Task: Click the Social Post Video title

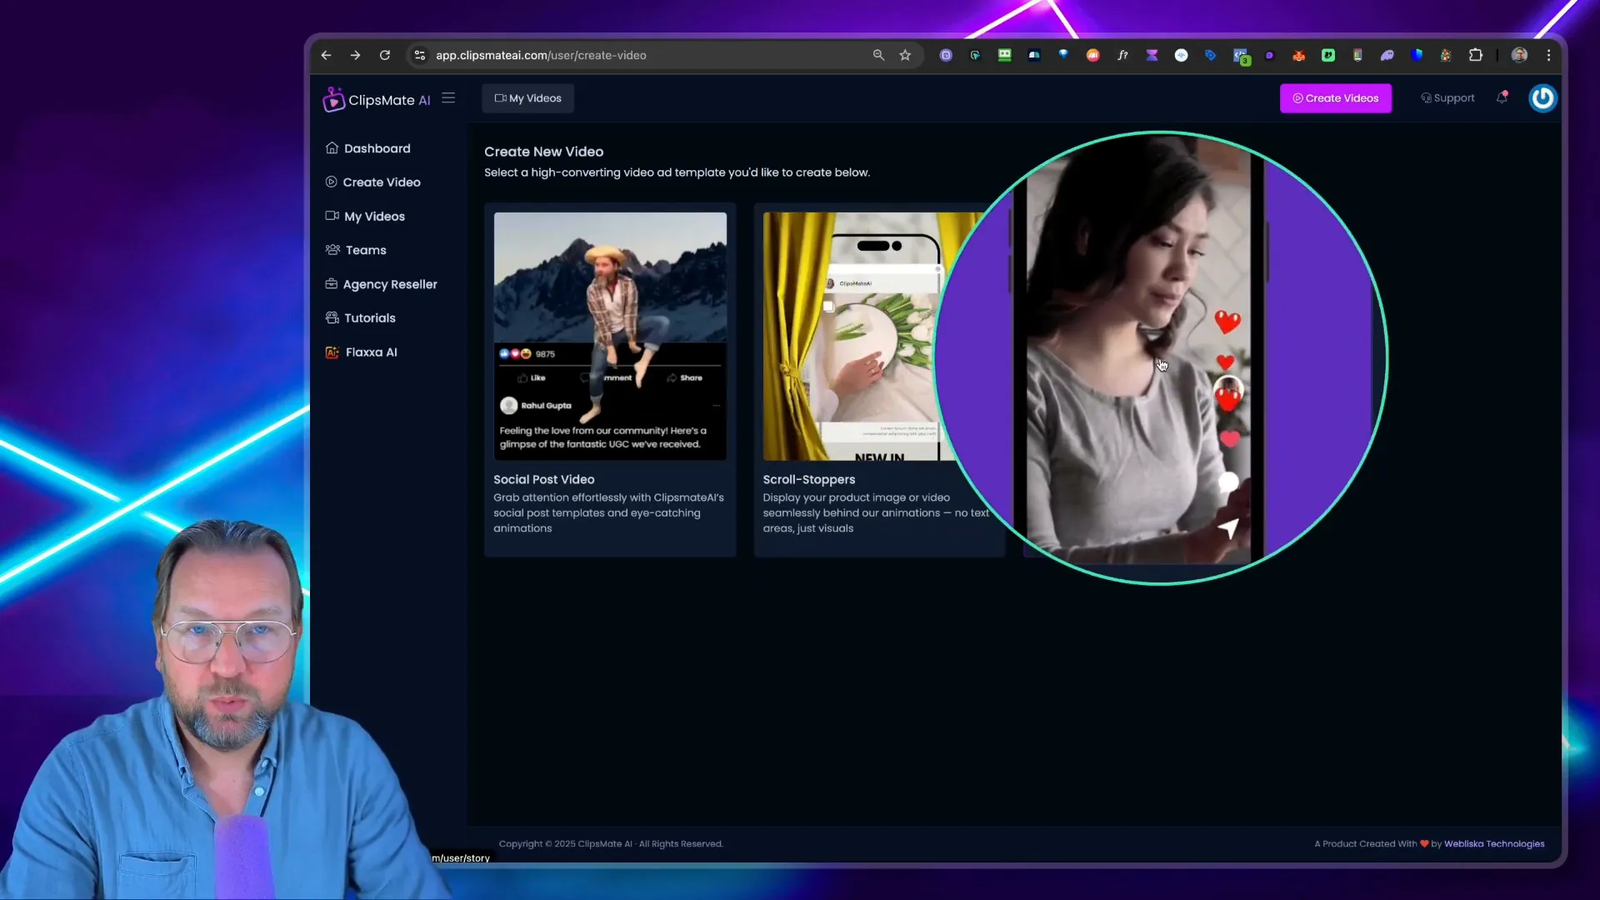Action: coord(544,479)
